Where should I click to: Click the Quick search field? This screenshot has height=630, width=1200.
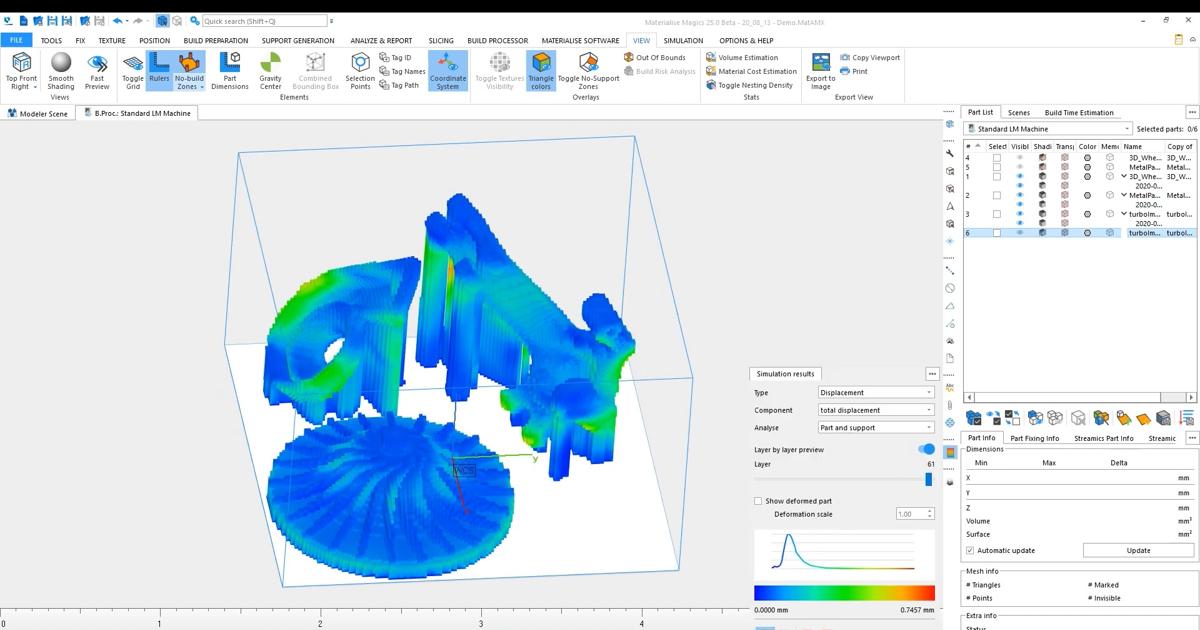(264, 21)
